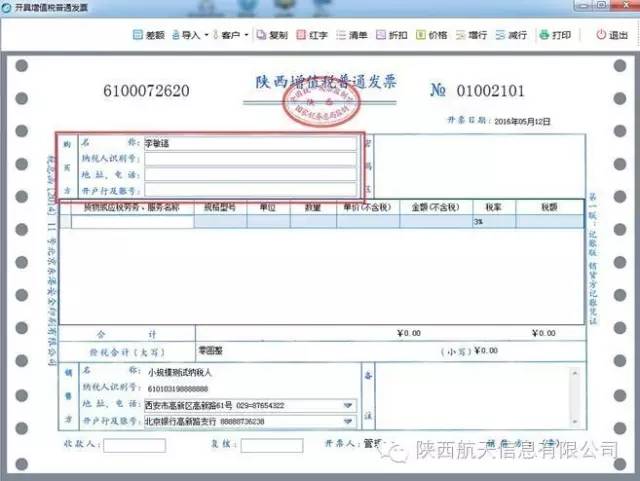Click the 开票日期 date value
Screen dimensions: 640x481
tap(522, 122)
